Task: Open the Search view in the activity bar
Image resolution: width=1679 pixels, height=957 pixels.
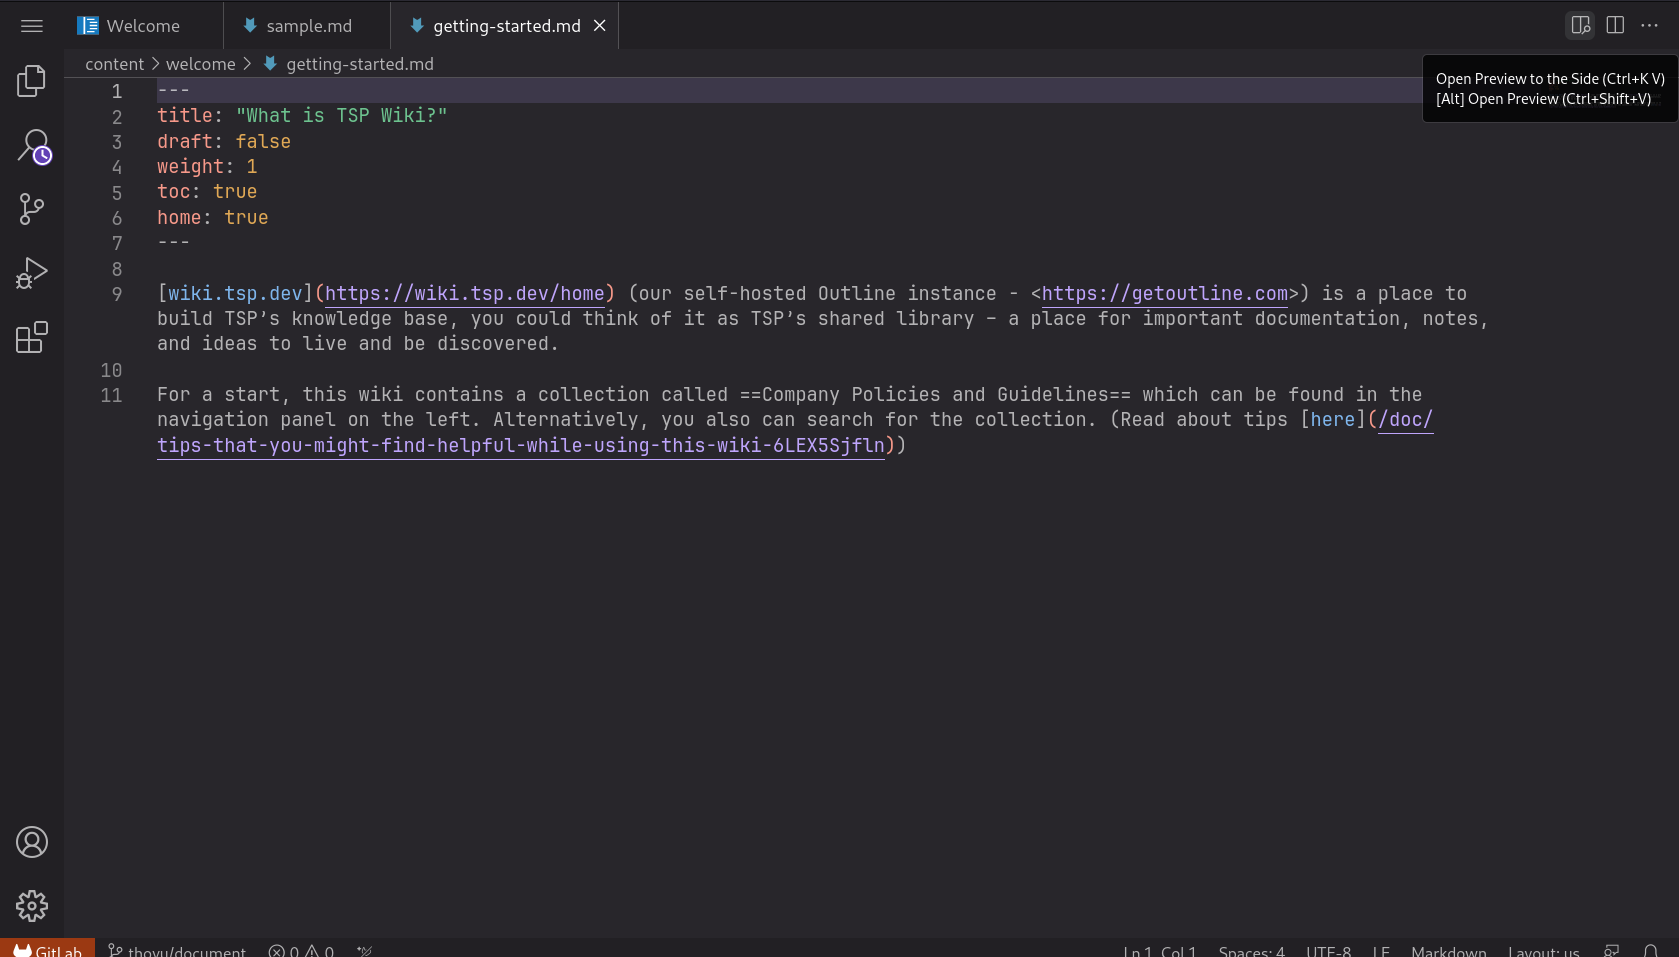Action: pyautogui.click(x=32, y=146)
